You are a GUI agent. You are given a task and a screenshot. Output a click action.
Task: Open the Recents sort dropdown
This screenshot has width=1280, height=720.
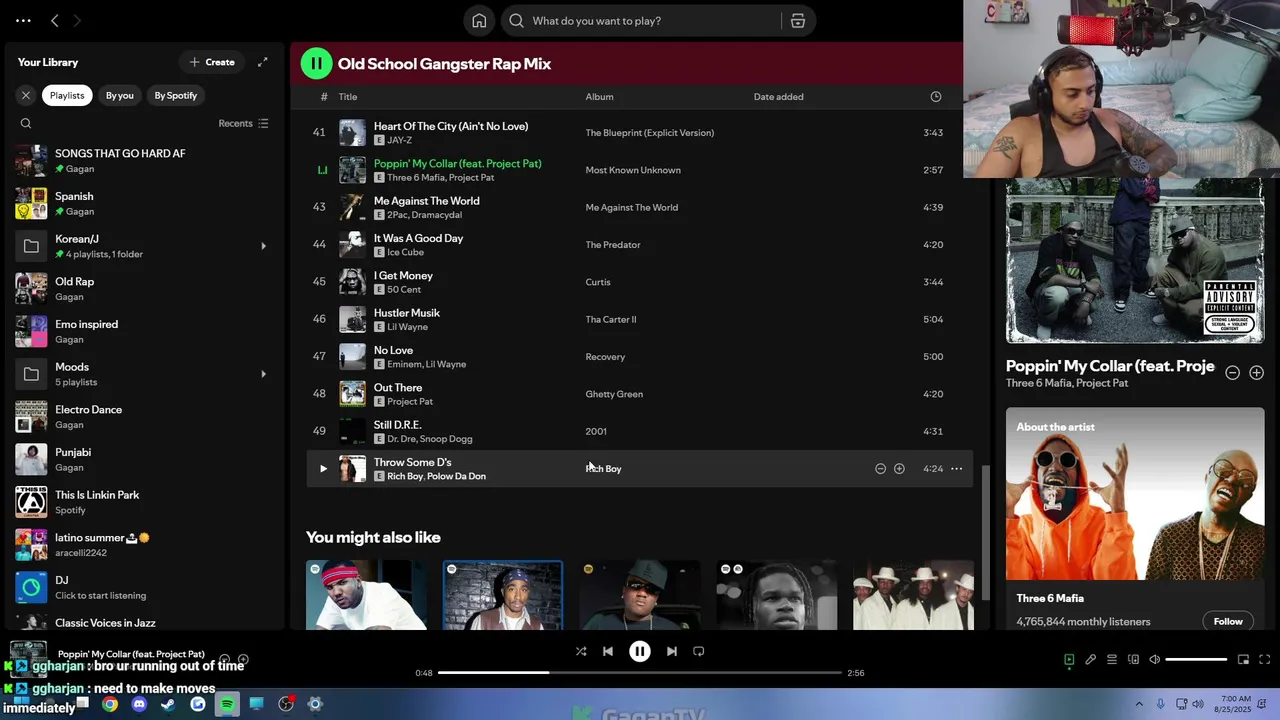coord(244,124)
